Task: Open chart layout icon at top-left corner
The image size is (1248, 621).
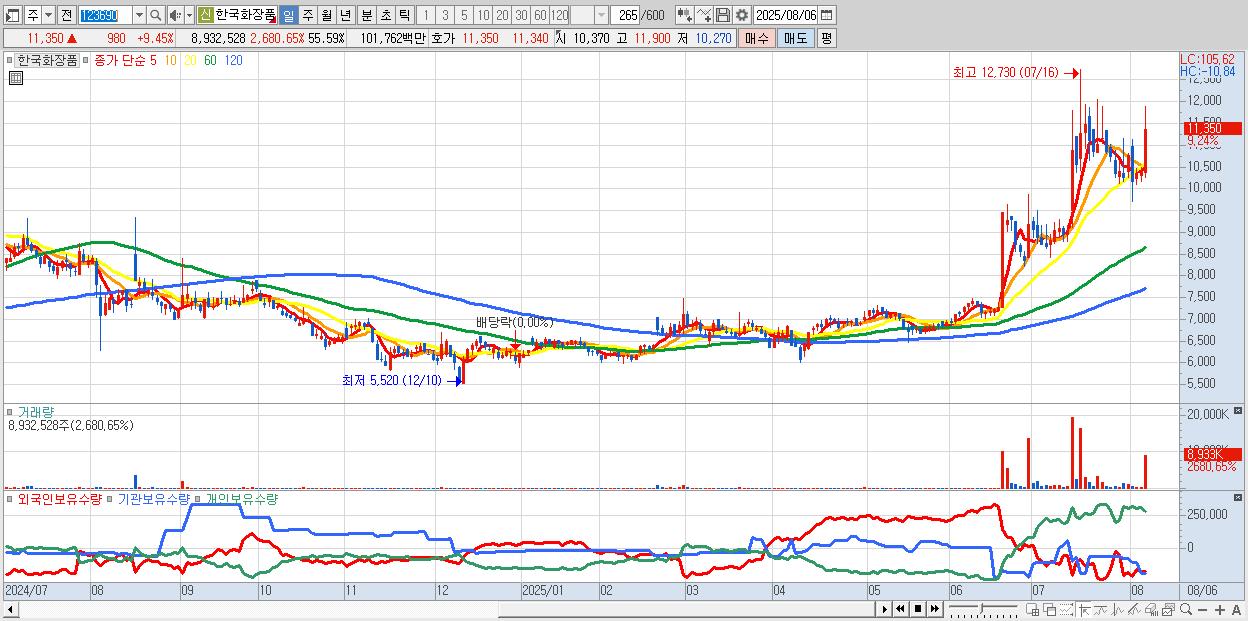Action: [13, 15]
